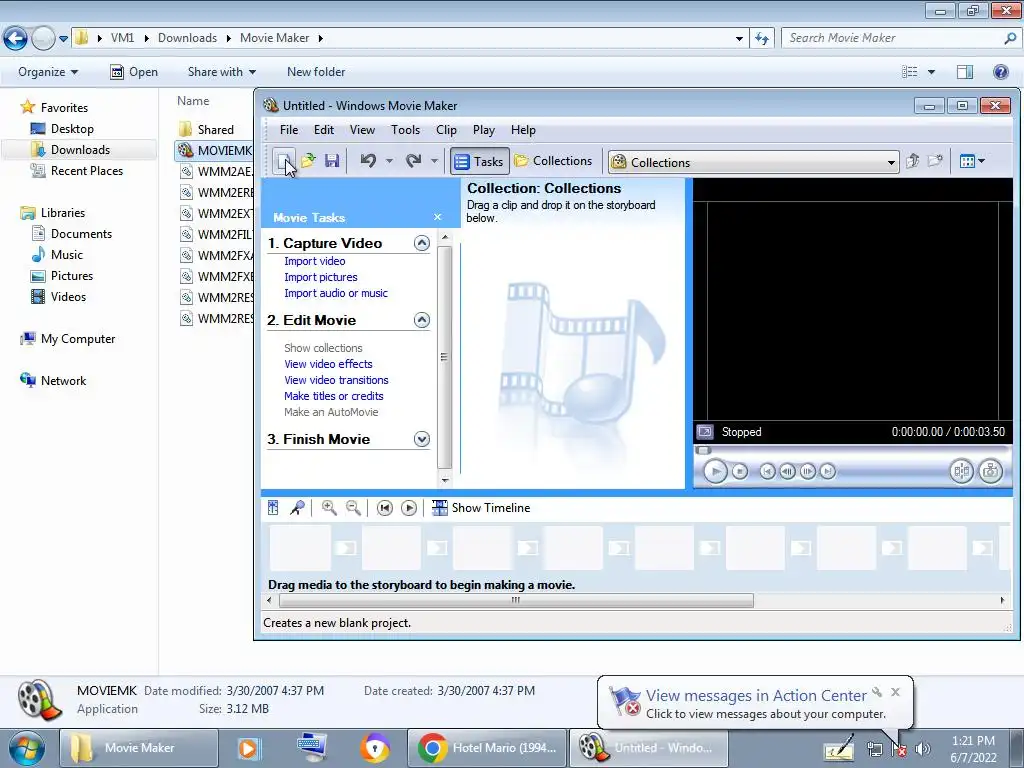Click the Movie Tasks pane scrollbar thumb
Screen dimensions: 1024x768
[444, 357]
